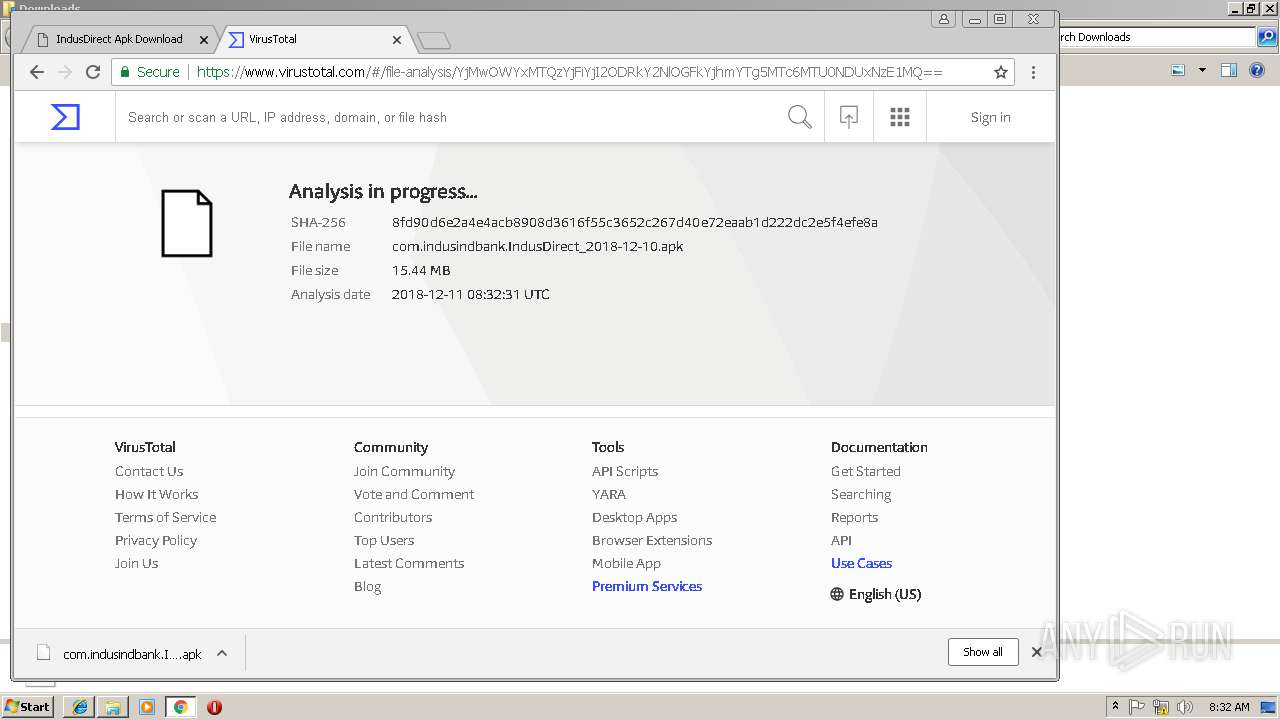Open Use Cases link
1280x720 pixels.
(x=861, y=563)
